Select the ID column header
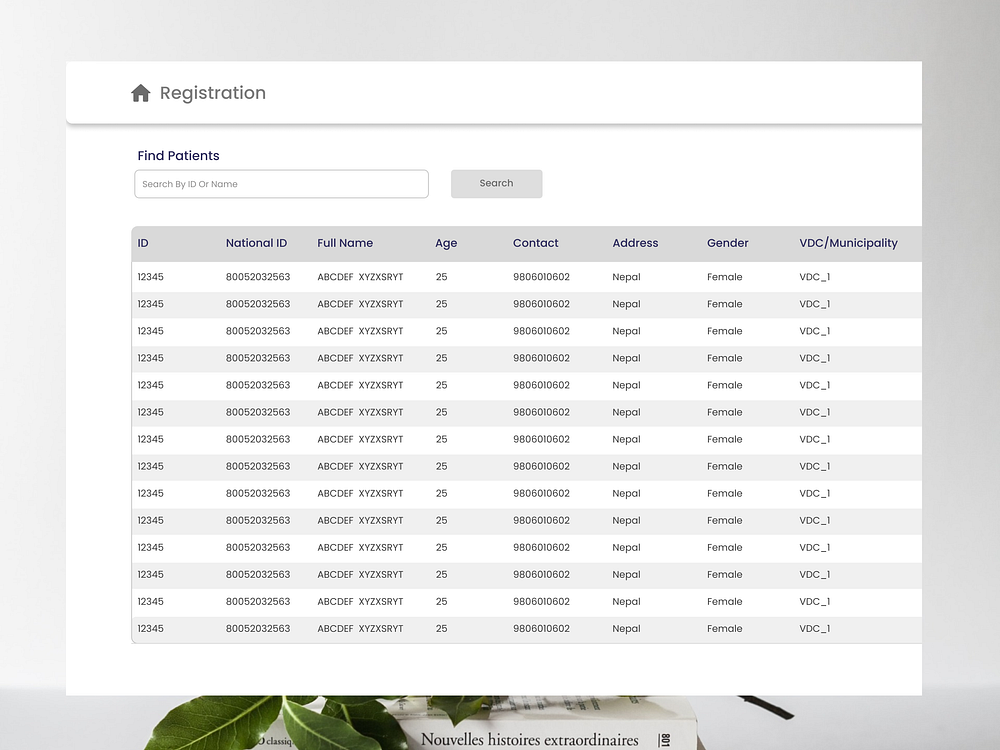The image size is (1000, 750). 143,243
